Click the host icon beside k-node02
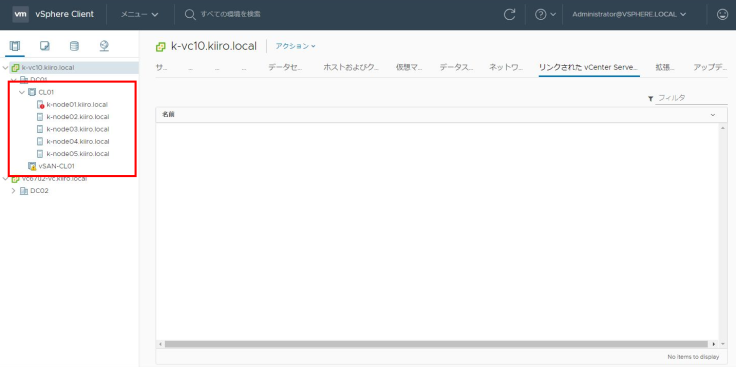The width and height of the screenshot is (736, 367). (x=40, y=117)
